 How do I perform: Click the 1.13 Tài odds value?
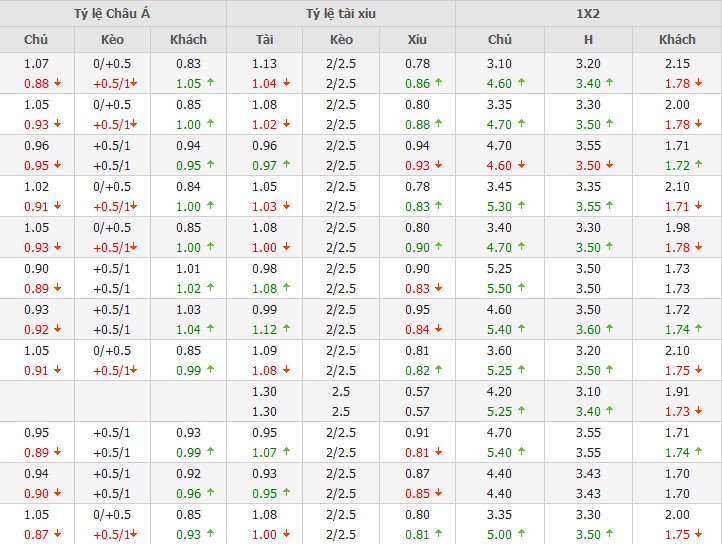265,64
